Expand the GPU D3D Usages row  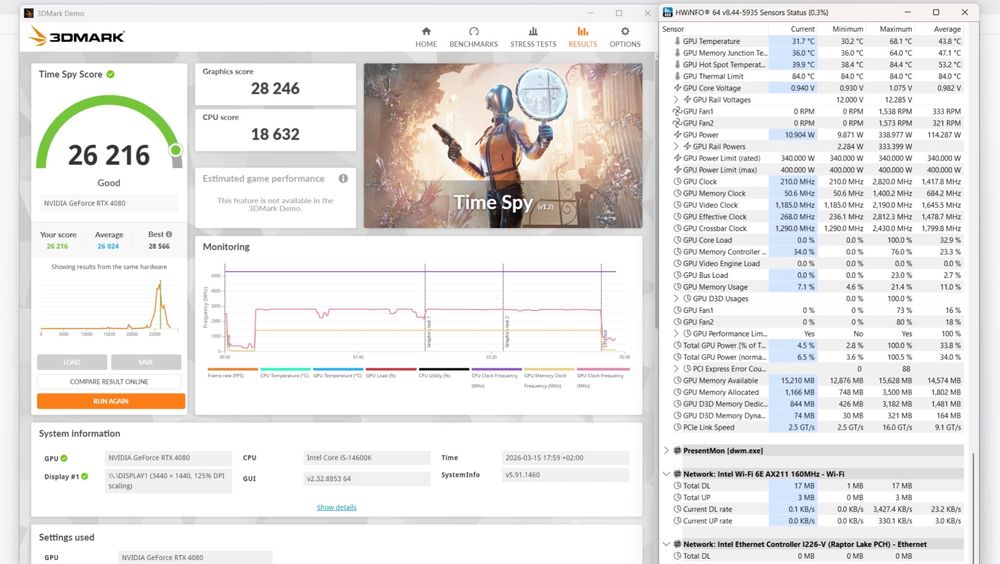[x=676, y=299]
